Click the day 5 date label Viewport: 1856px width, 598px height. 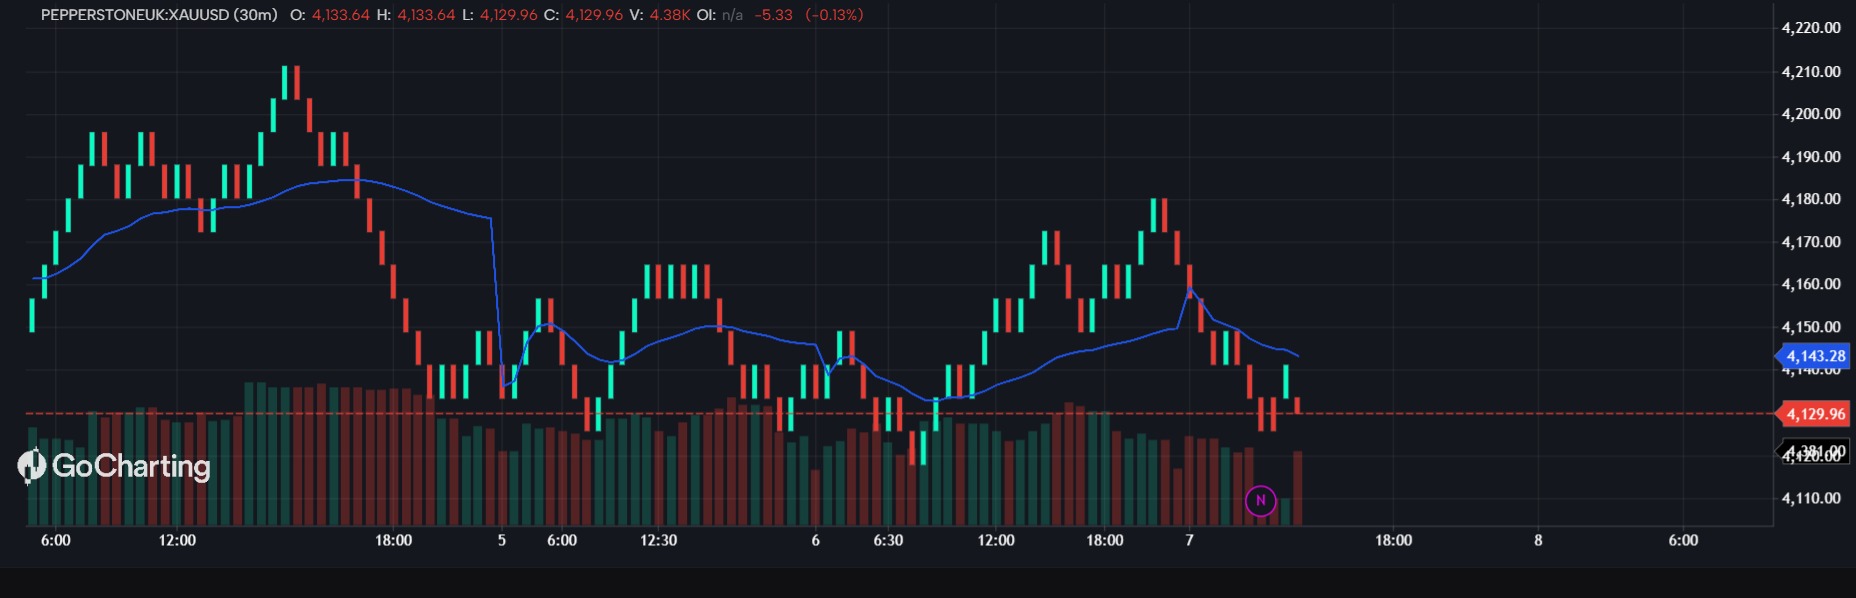(x=502, y=540)
